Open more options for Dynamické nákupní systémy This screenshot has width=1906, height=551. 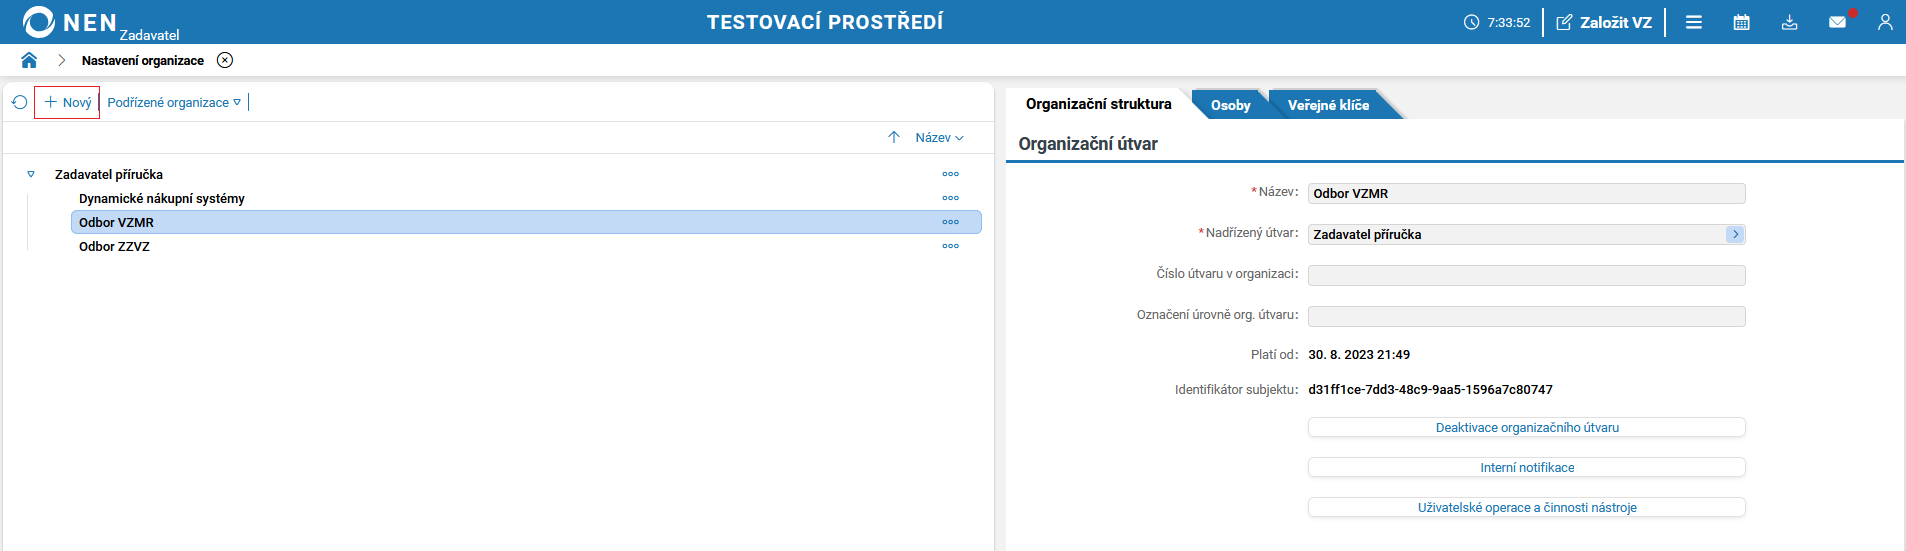coord(950,198)
